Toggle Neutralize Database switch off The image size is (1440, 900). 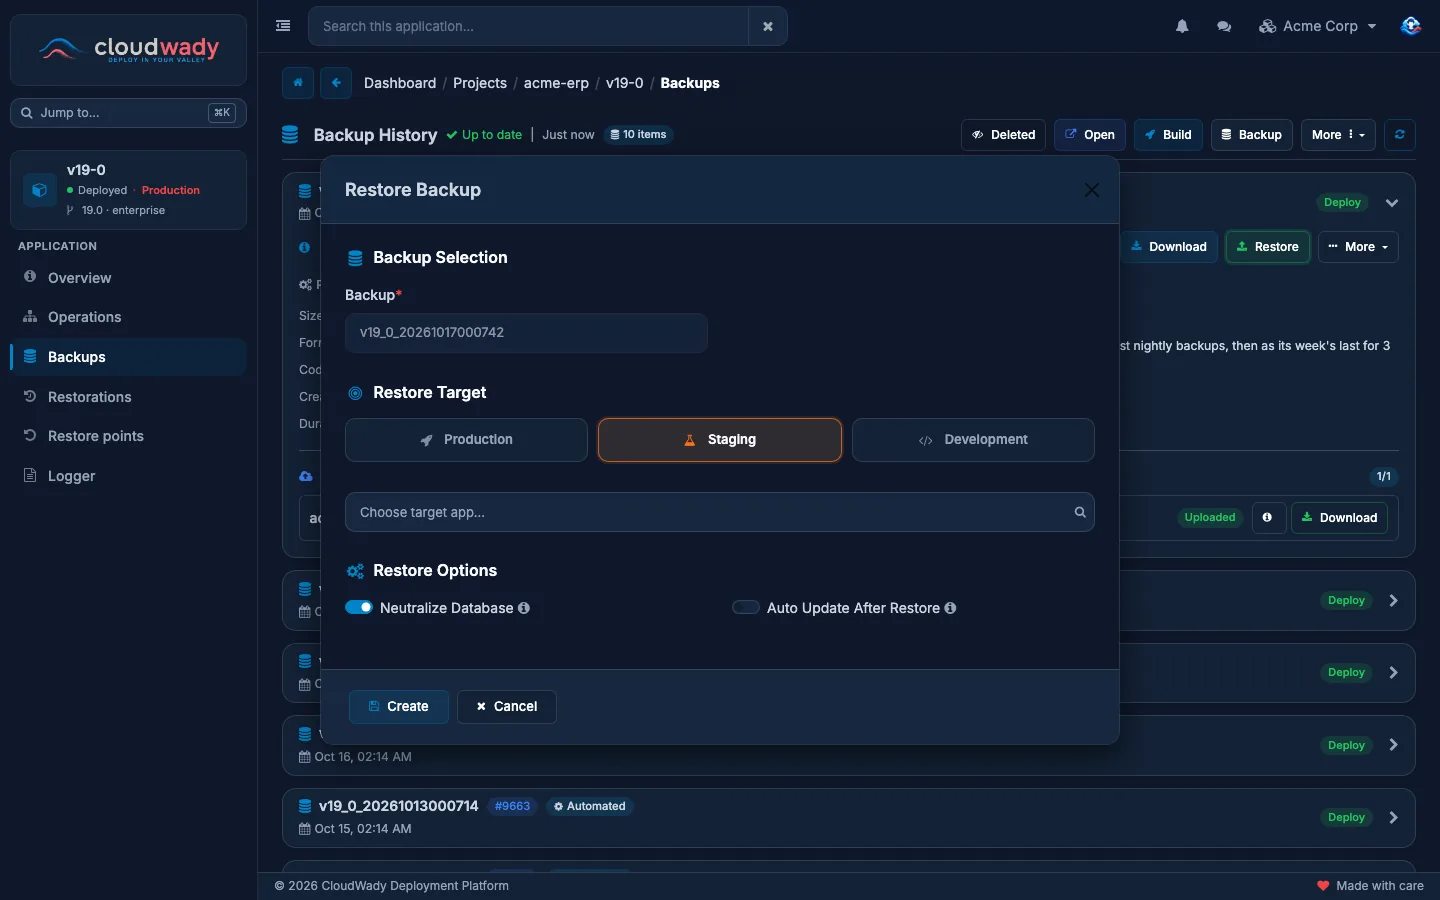click(358, 608)
